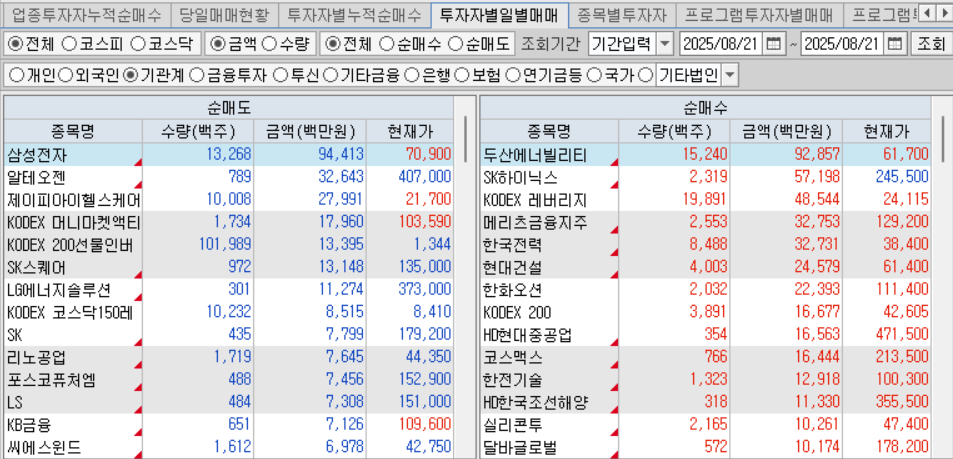The image size is (953, 459).
Task: Select the SK스퀘어 row
Action: 229,267
